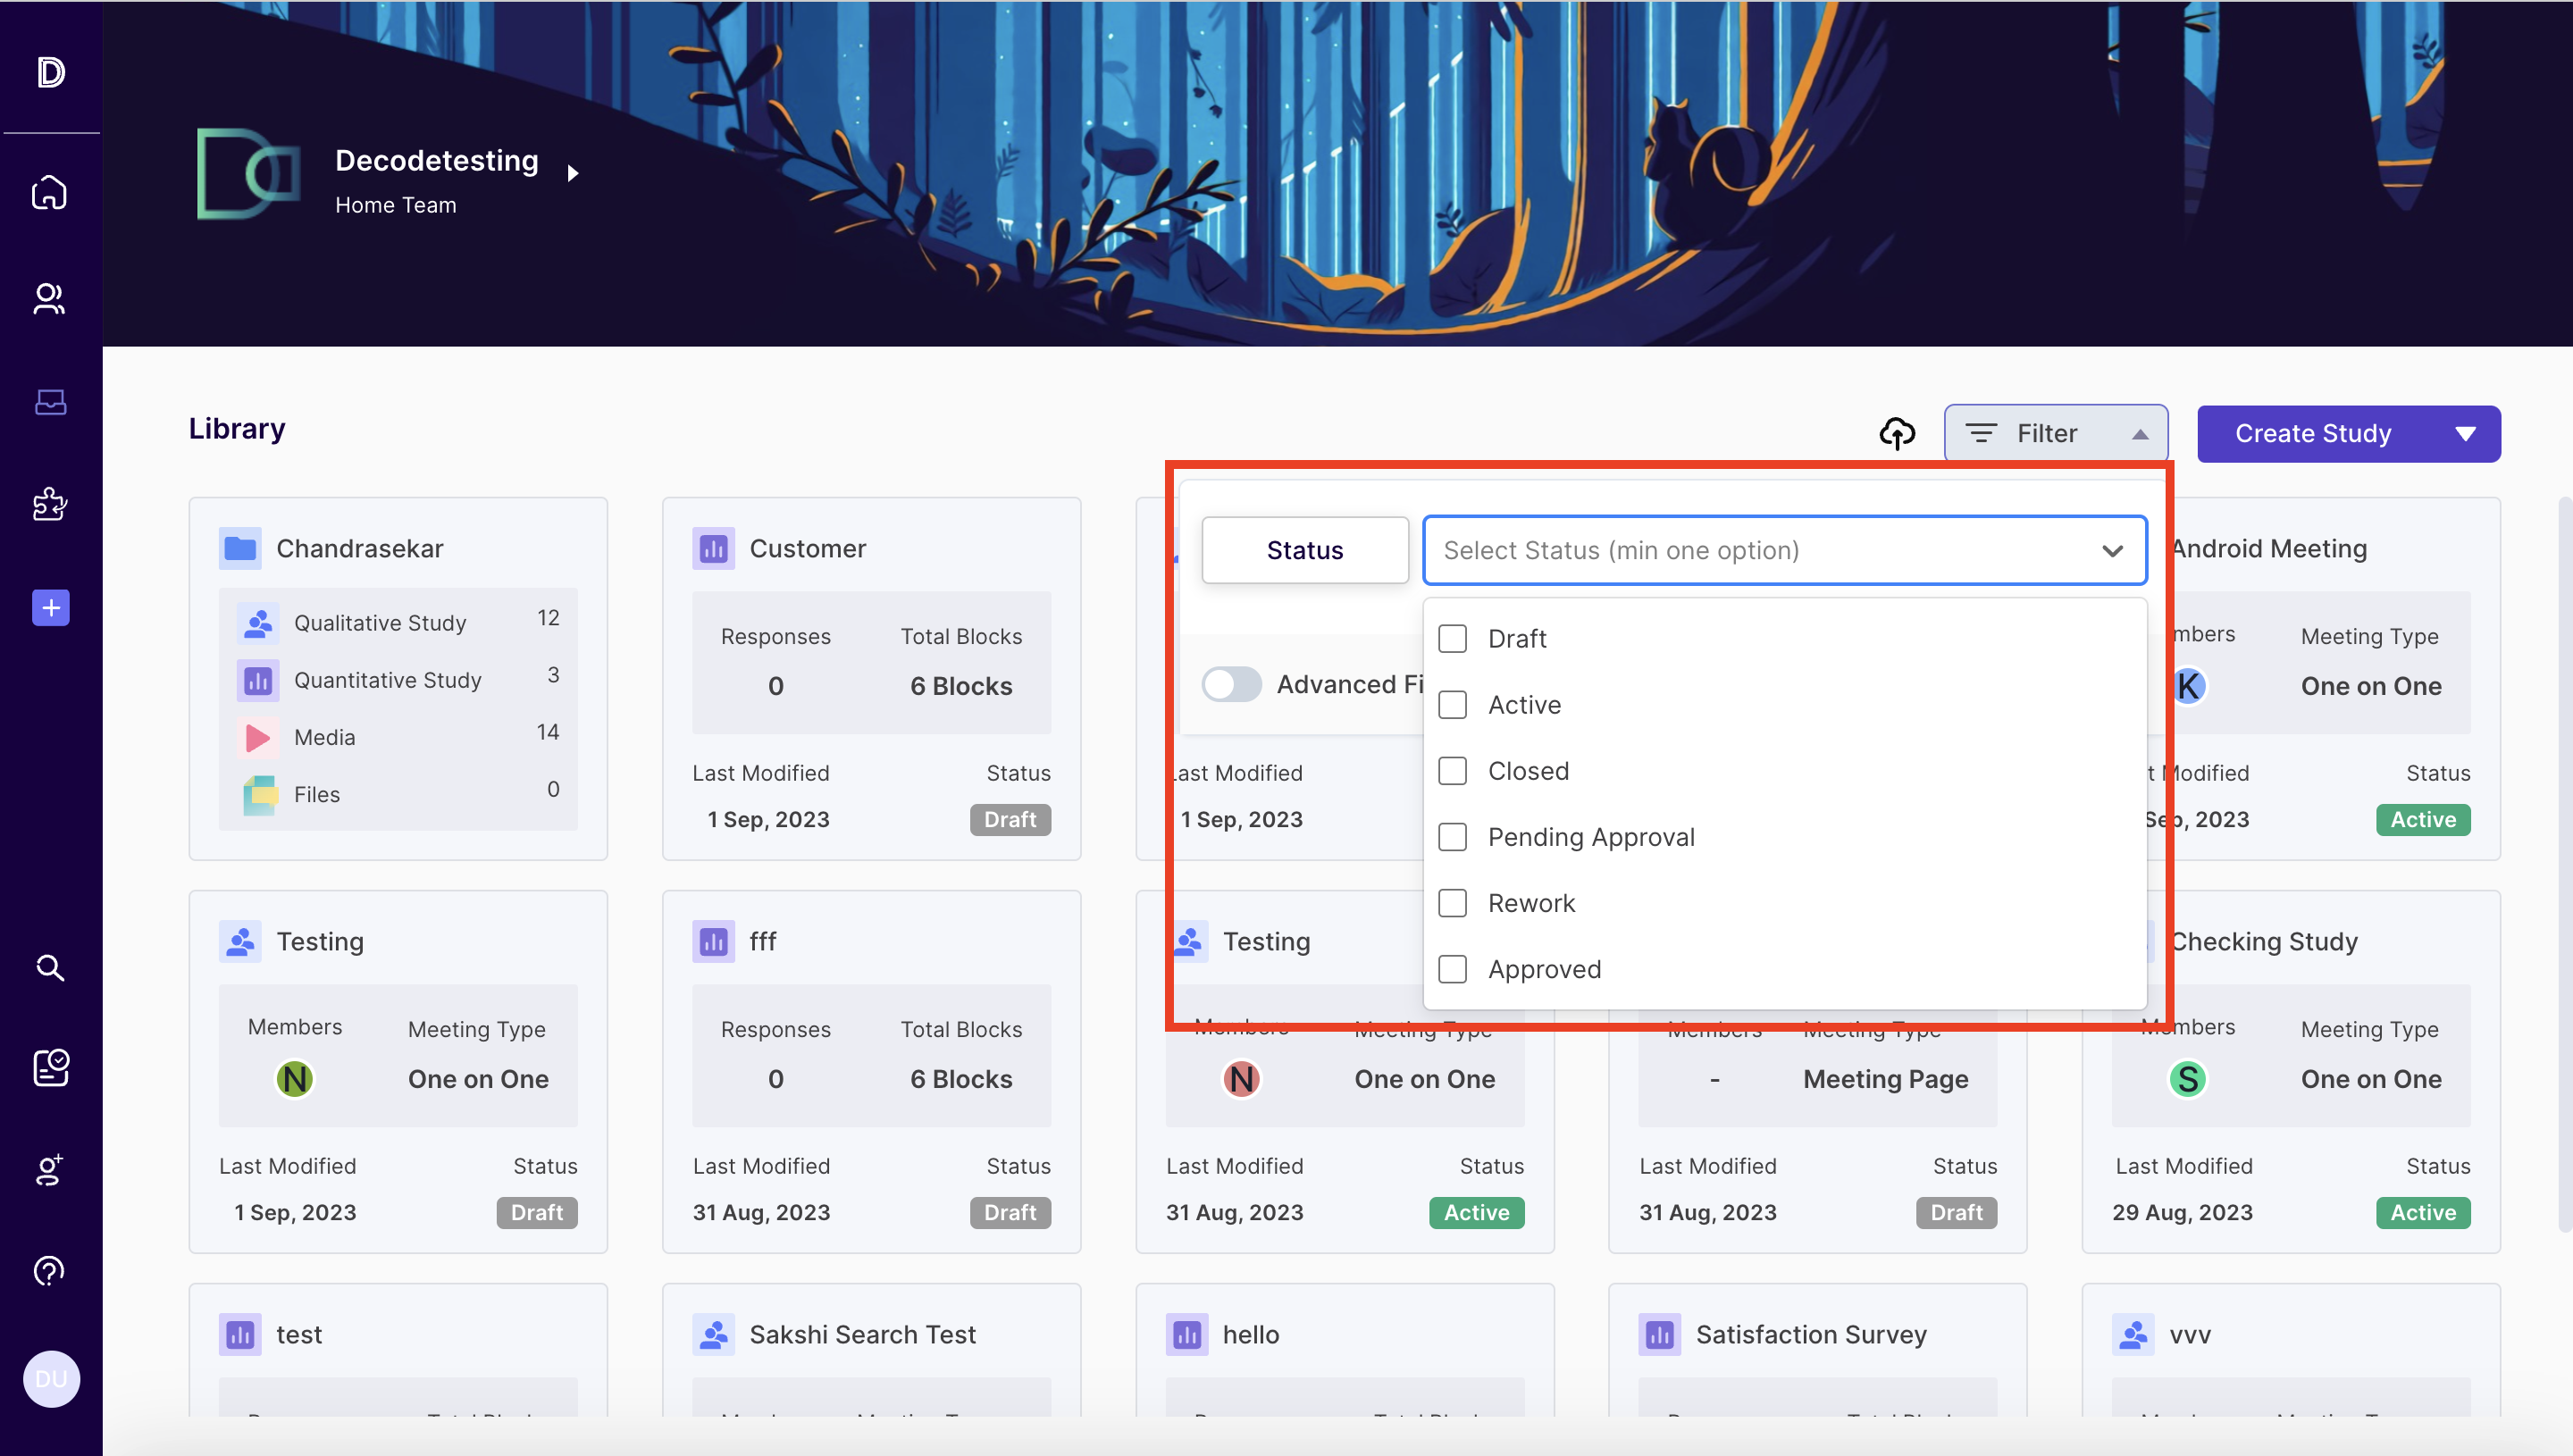Collapse the Select Status dropdown
The width and height of the screenshot is (2573, 1456).
[2112, 550]
